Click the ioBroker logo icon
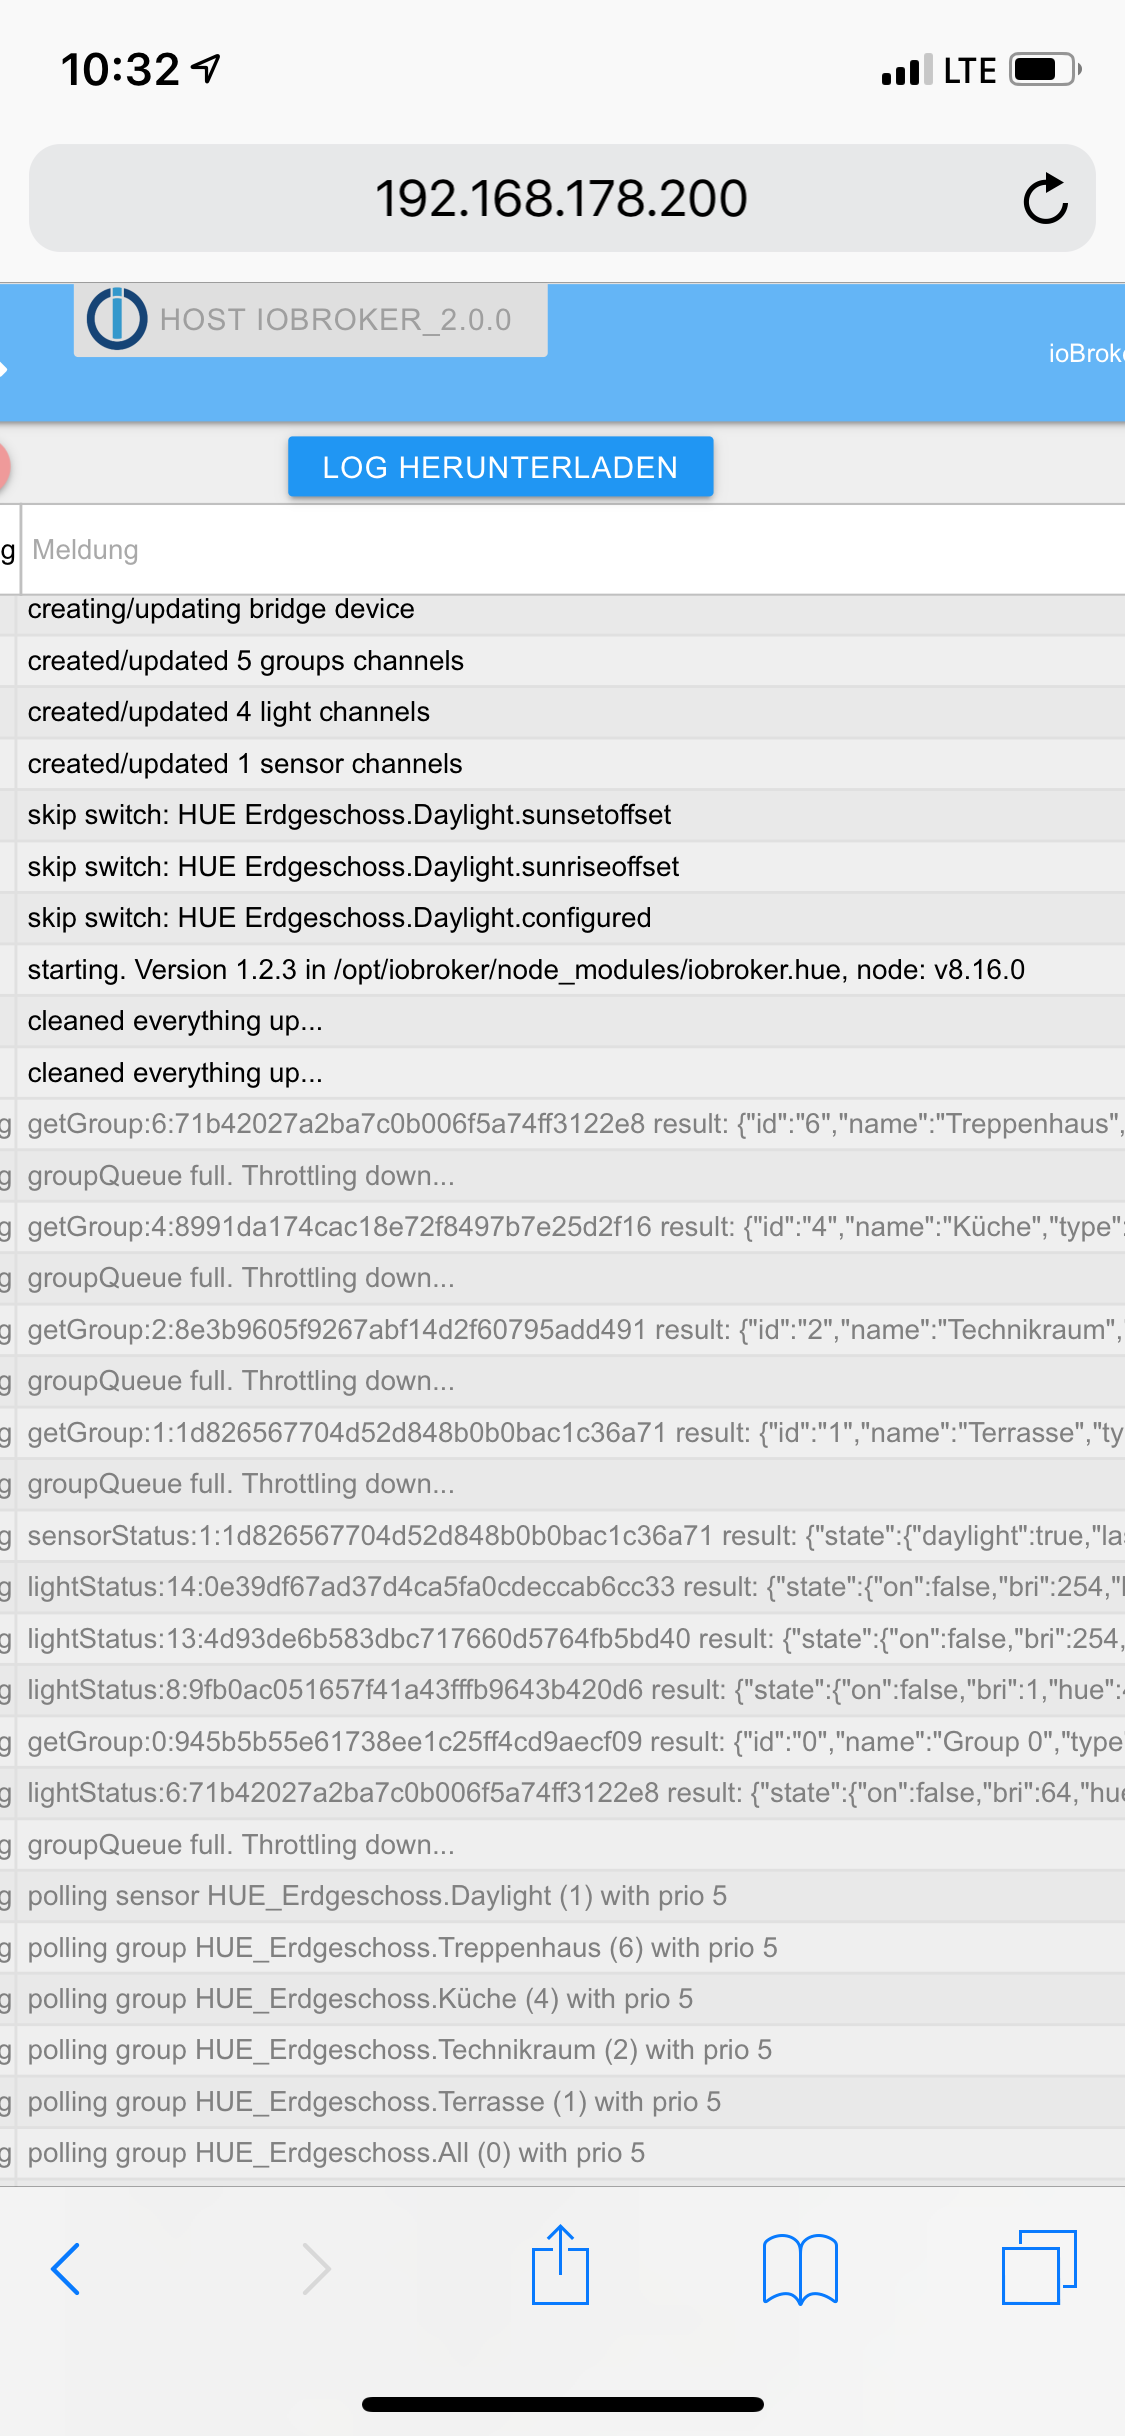This screenshot has width=1125, height=2436. point(117,319)
